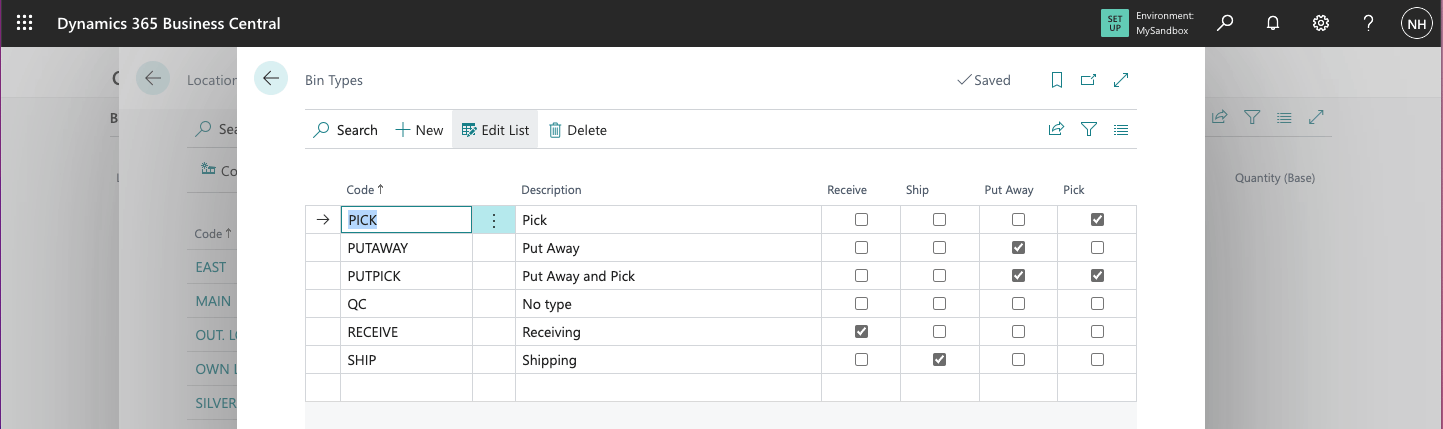Uncheck the Ship checkbox for SHIP row

tap(939, 360)
